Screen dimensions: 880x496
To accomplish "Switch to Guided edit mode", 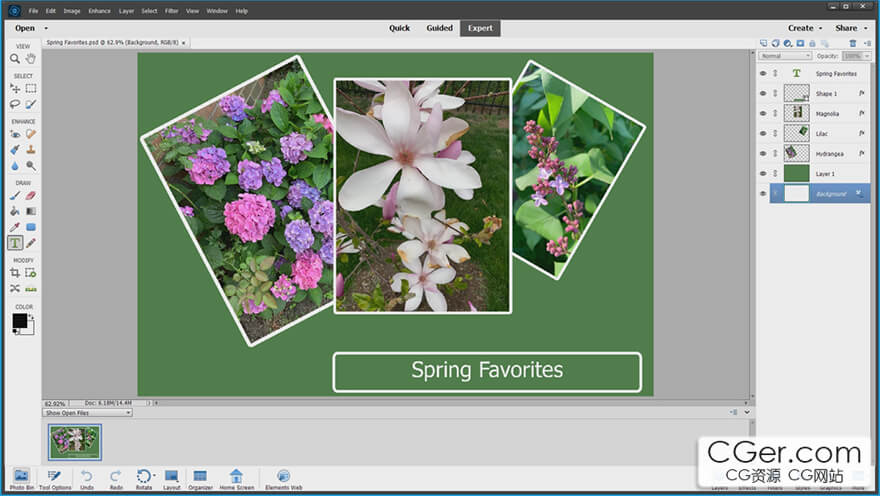I will 439,28.
